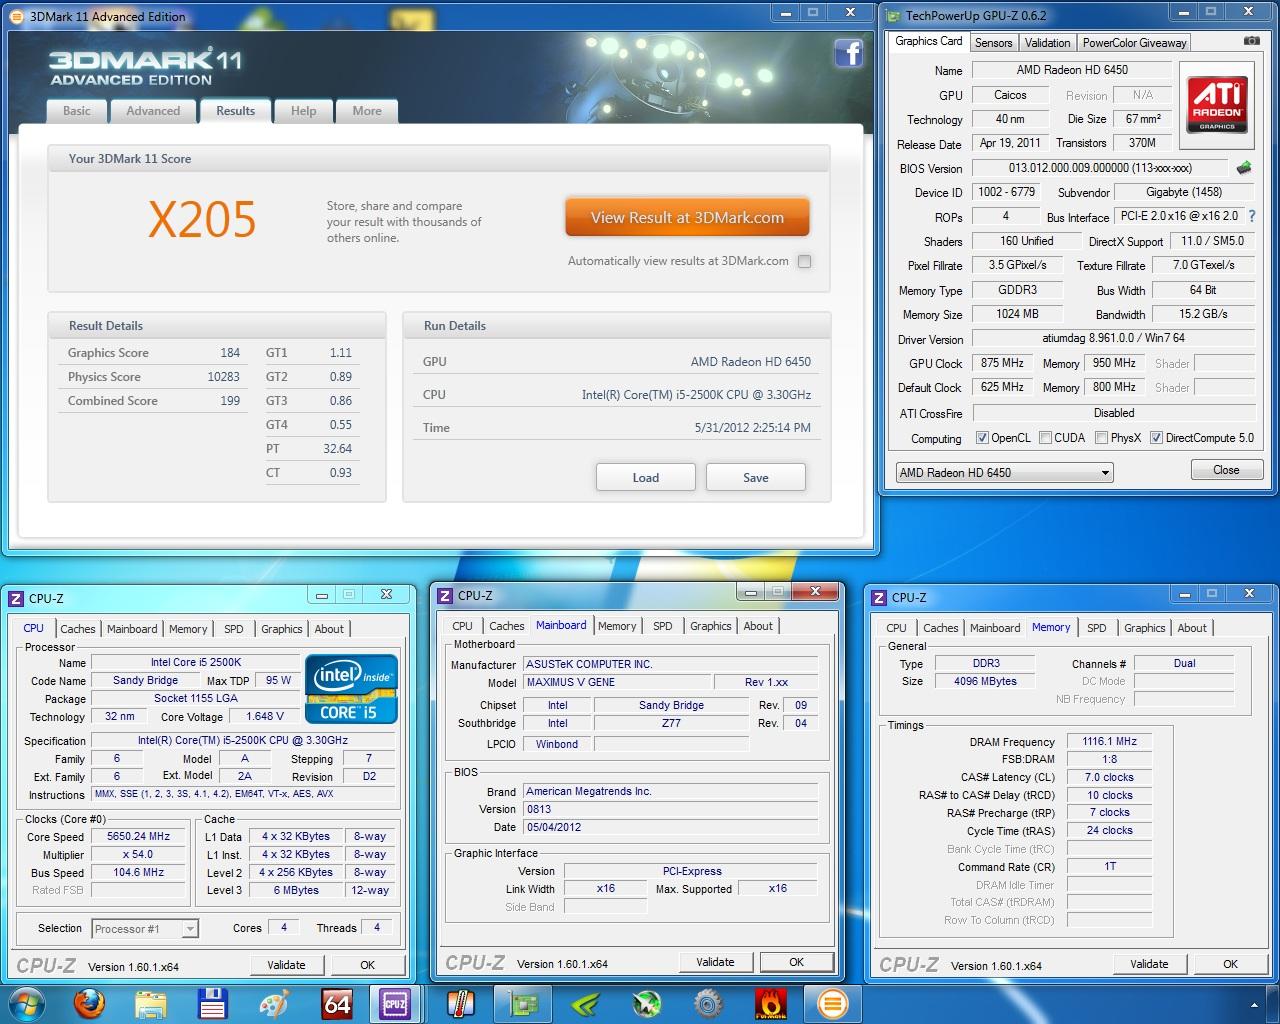
Task: Click the Core Speed 5650.24 MHz value
Action: coord(139,837)
